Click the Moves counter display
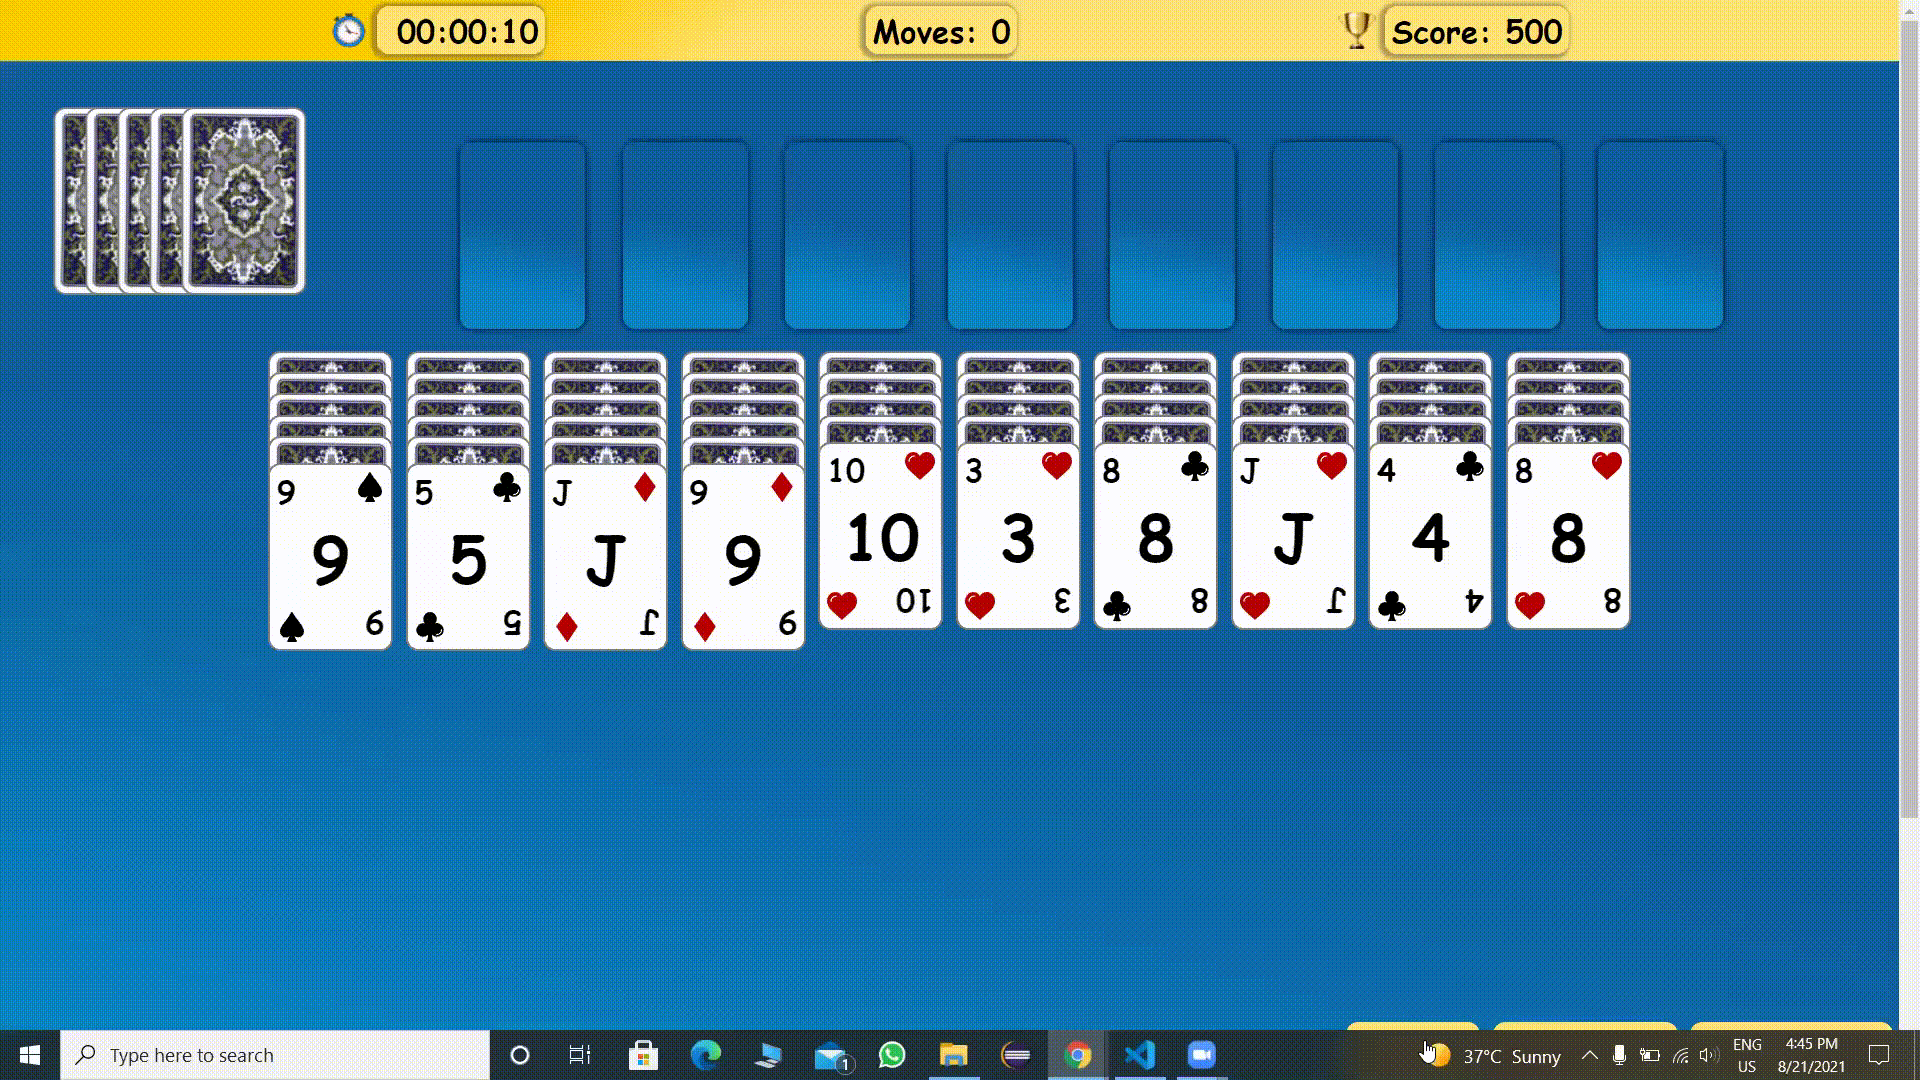The image size is (1920, 1080). coord(940,32)
